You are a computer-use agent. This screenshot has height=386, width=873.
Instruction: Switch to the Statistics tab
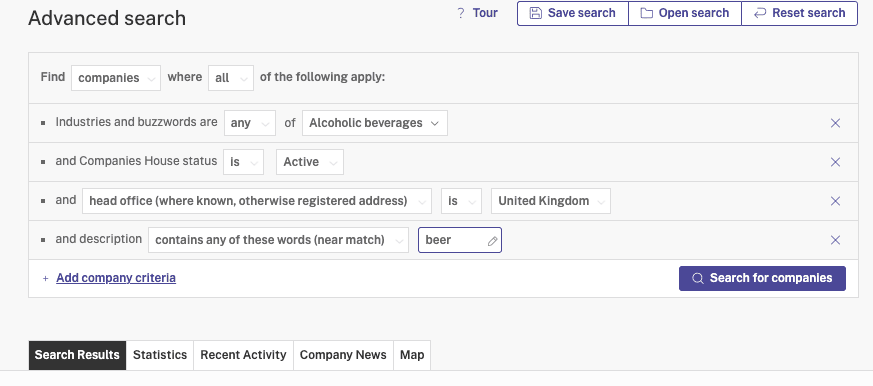160,355
